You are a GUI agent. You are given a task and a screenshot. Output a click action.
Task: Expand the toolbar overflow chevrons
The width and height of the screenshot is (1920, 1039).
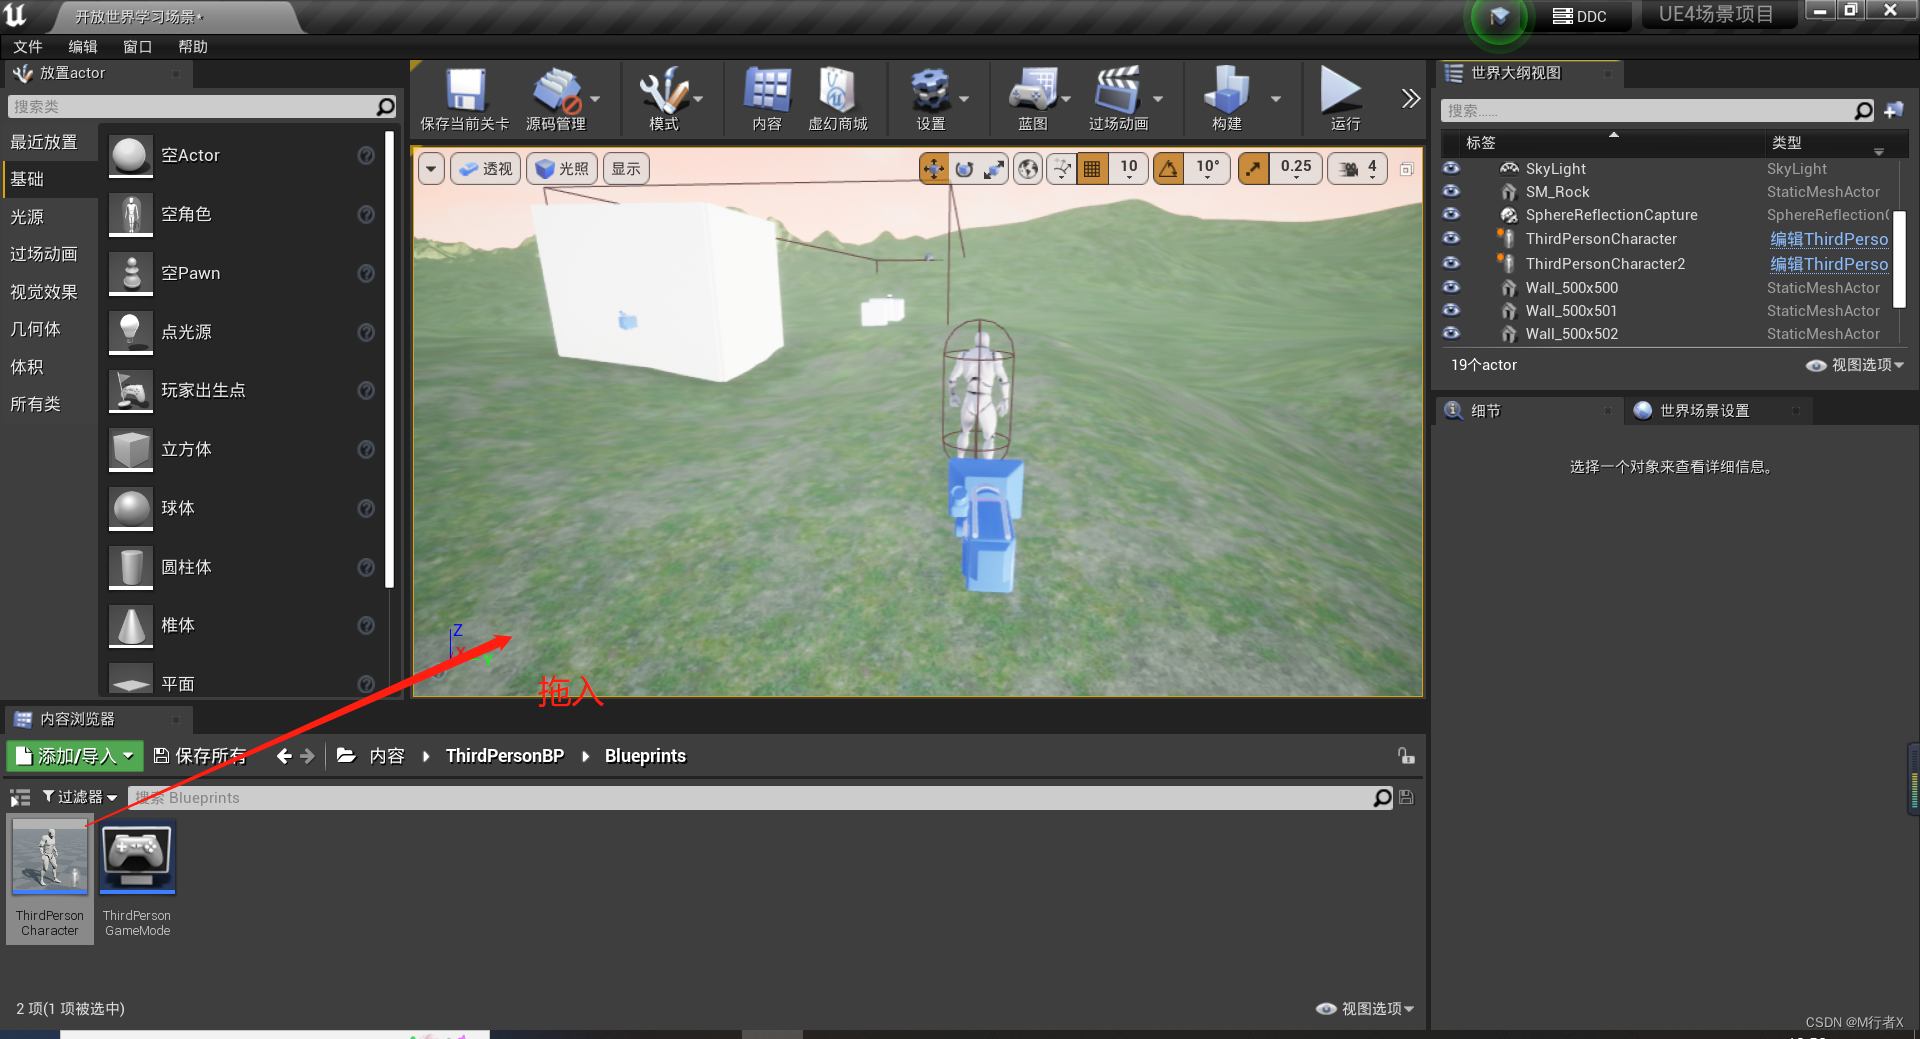click(1410, 98)
